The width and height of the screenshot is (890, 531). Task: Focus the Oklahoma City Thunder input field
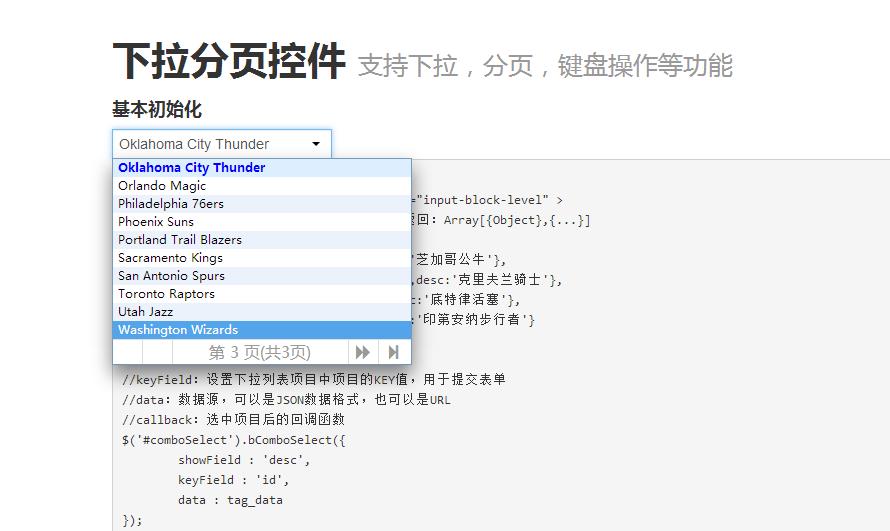point(222,144)
